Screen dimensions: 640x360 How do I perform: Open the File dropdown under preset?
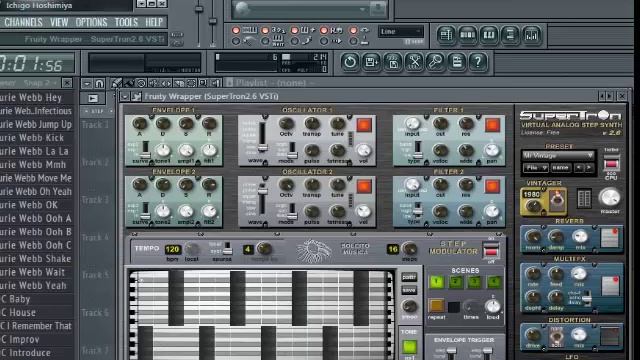(x=536, y=168)
